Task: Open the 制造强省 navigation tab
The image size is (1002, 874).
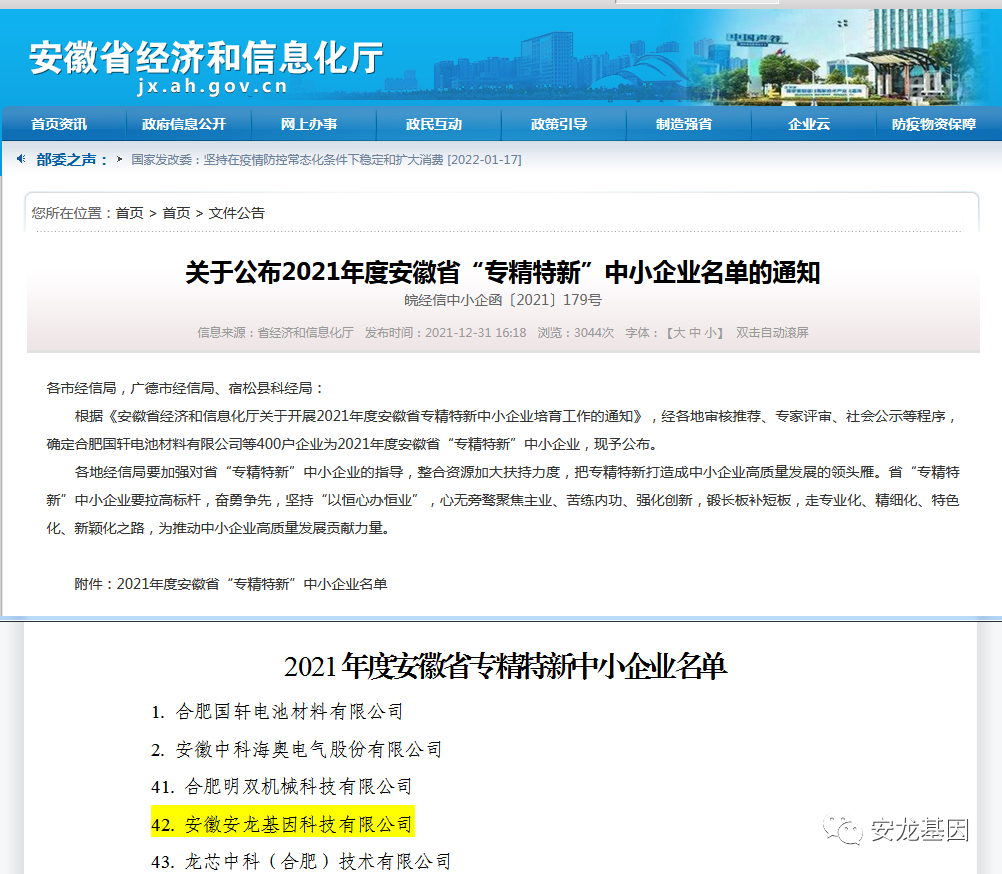Action: (684, 124)
